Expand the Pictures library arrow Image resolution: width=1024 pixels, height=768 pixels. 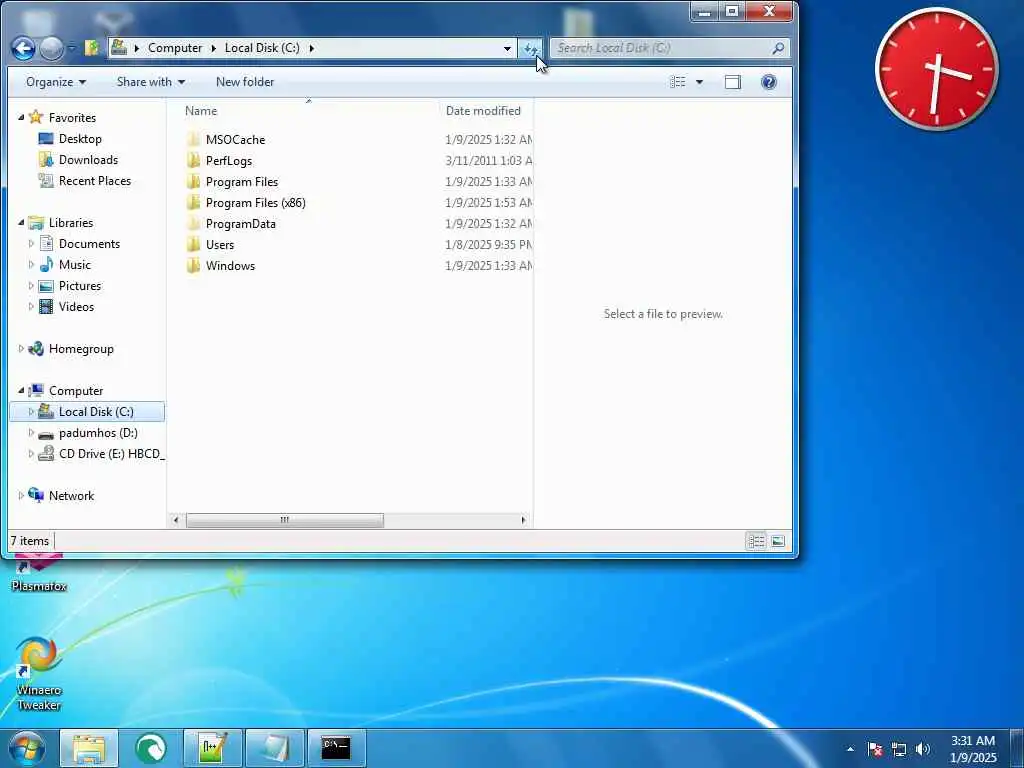click(x=31, y=285)
